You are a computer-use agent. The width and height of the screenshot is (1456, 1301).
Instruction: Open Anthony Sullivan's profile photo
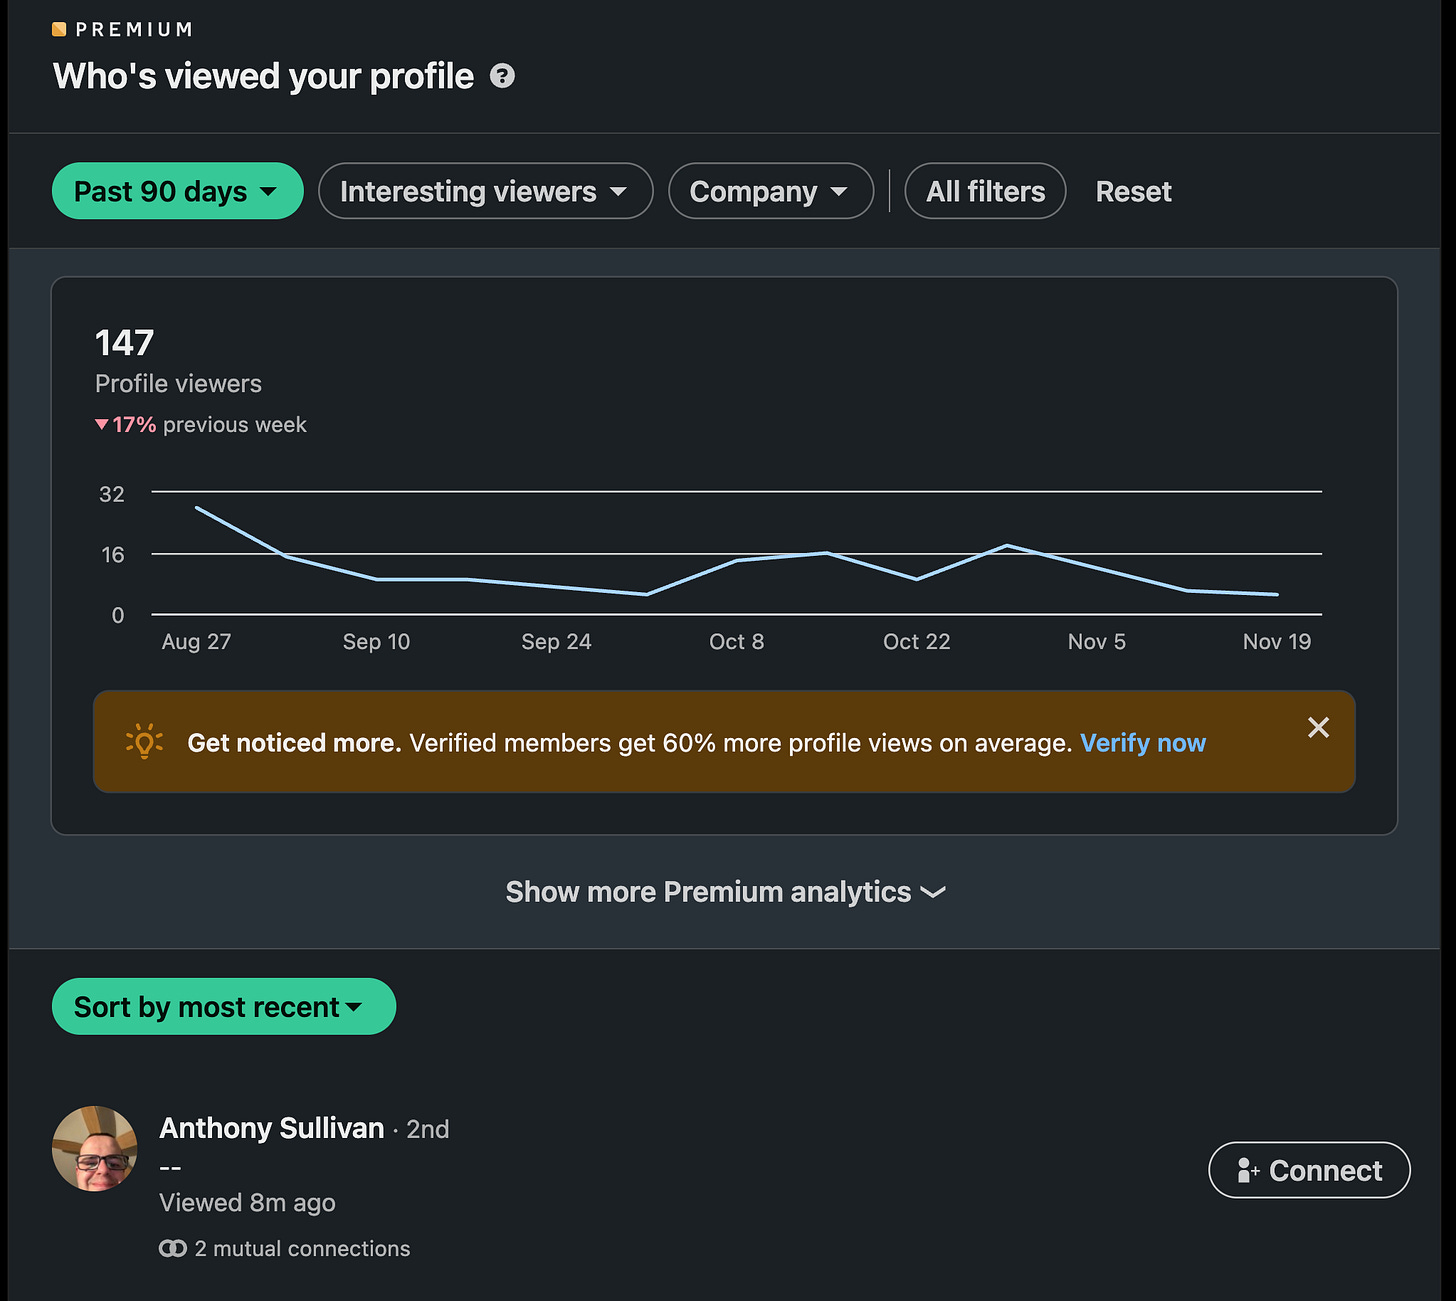click(94, 1148)
